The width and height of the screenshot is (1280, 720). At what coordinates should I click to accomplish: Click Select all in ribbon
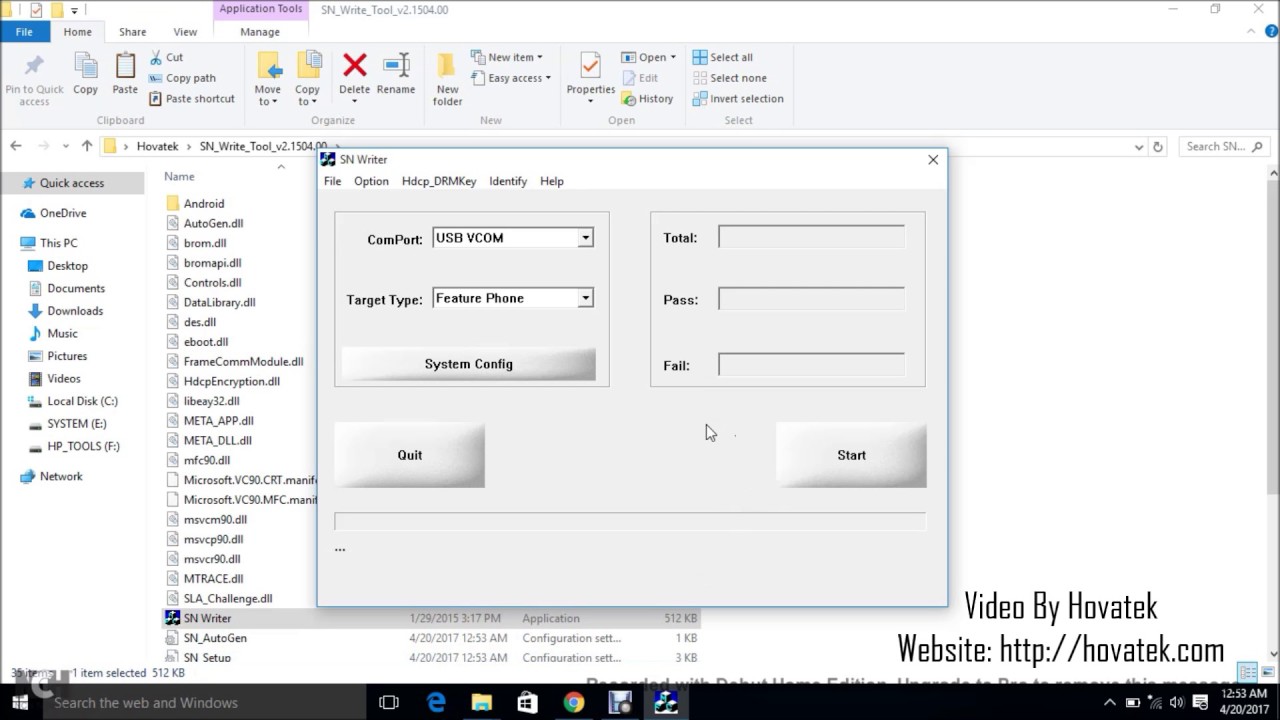coord(723,57)
